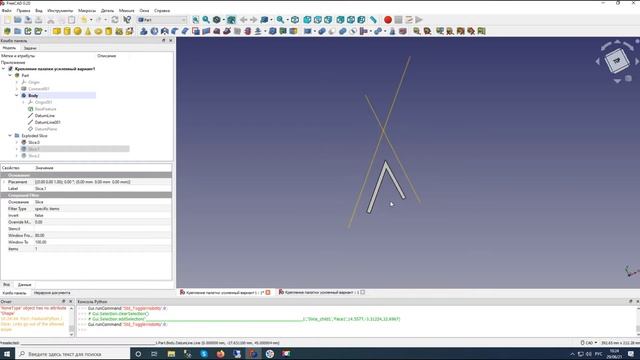640x360 pixels.
Task: Click the Measure linear icon
Action: pos(416,31)
